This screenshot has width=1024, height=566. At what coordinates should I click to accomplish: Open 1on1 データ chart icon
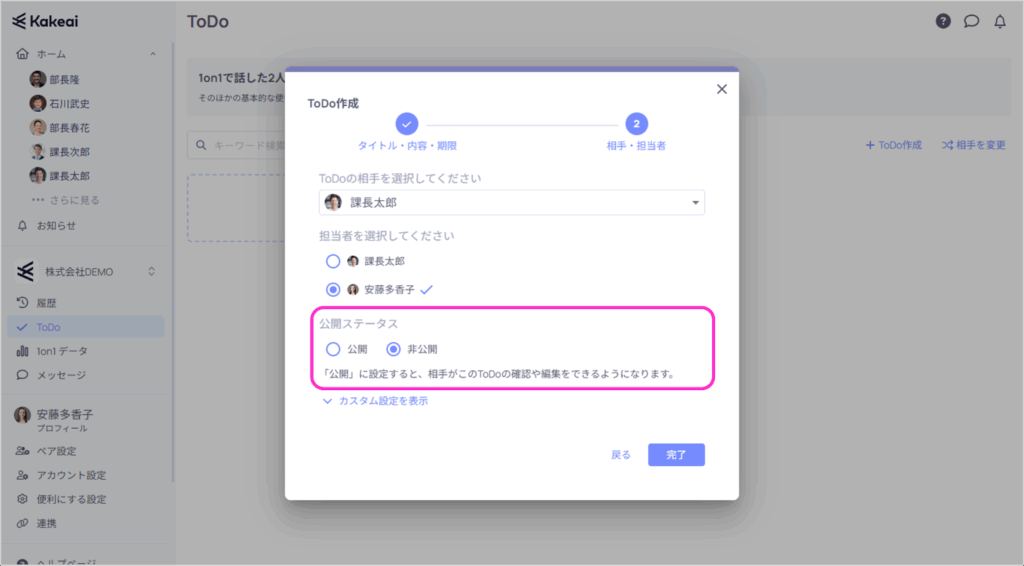tap(22, 351)
